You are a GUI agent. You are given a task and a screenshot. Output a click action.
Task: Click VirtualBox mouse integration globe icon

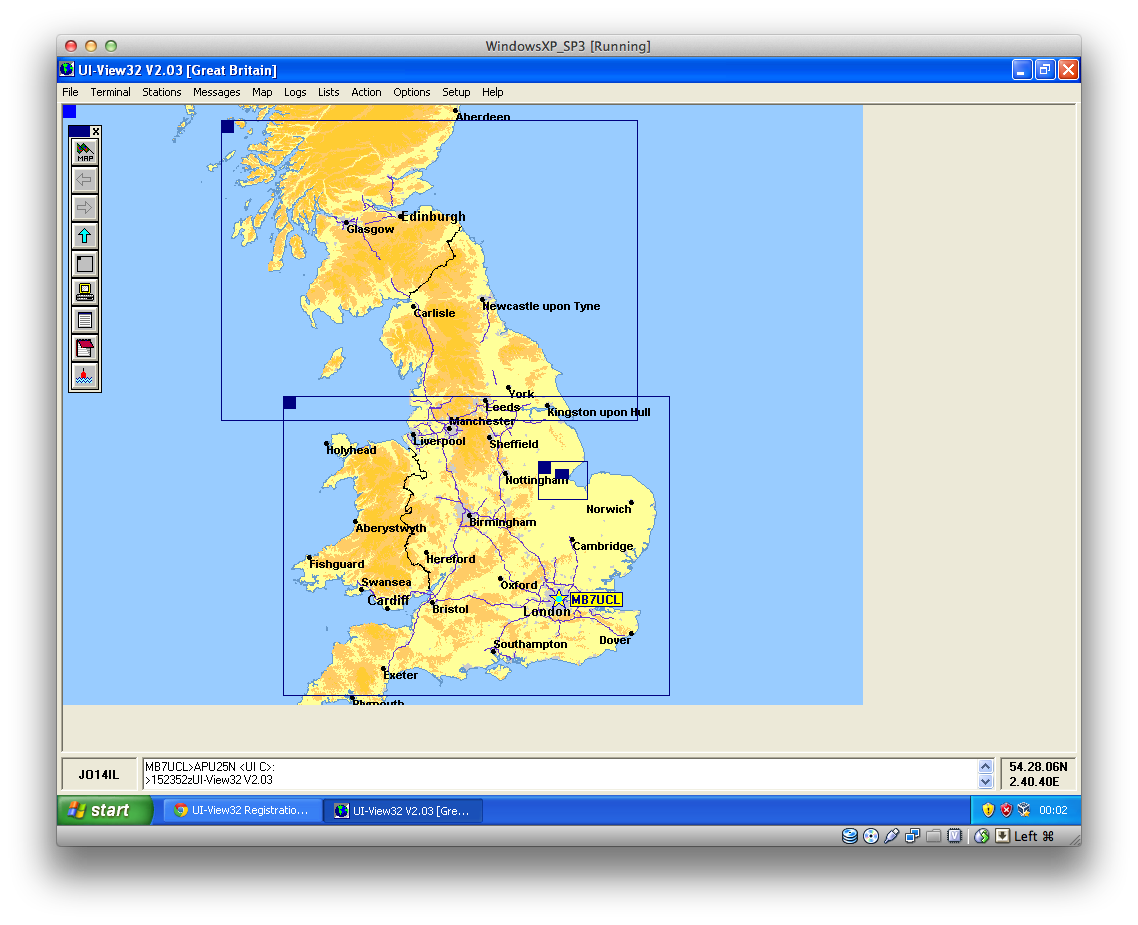982,836
